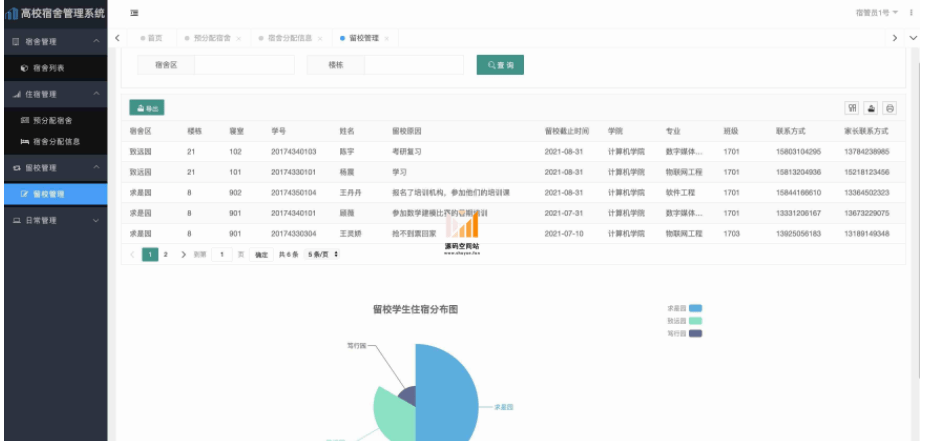
Task: Open 预分配宿舍 in the sidebar
Action: (56, 121)
